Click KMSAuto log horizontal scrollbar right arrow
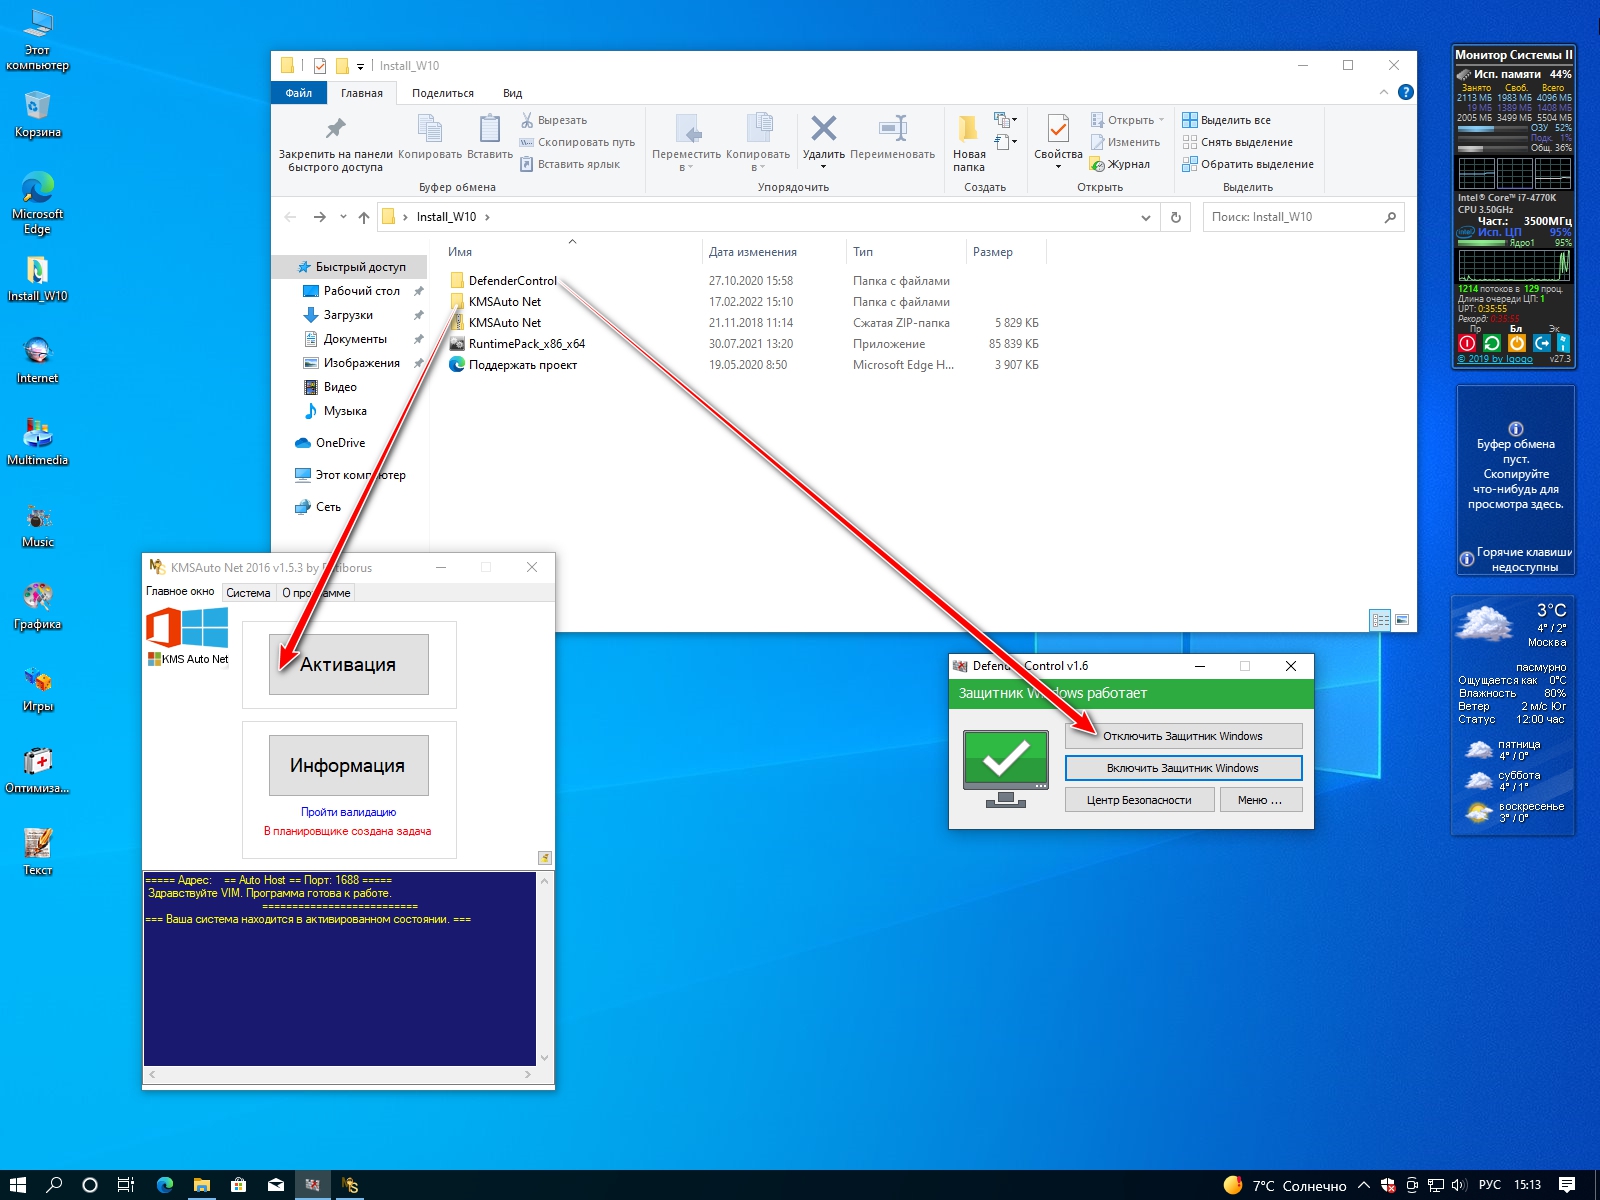The image size is (1600, 1200). [x=528, y=1074]
